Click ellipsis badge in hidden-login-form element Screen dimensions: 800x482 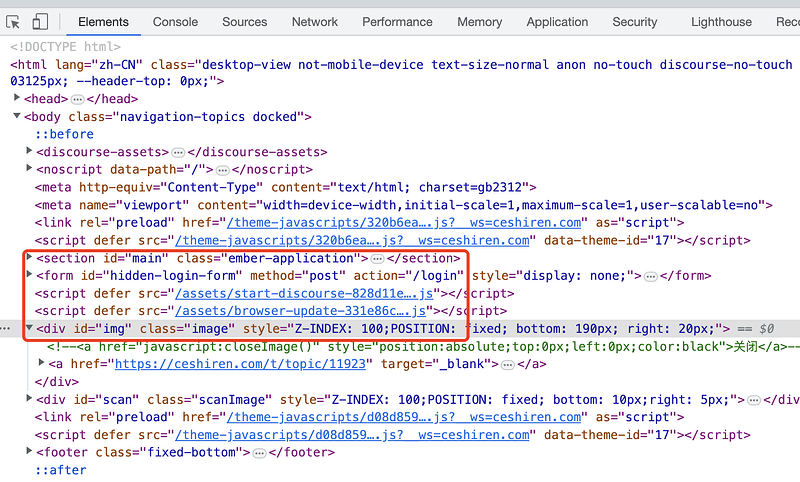[651, 277]
